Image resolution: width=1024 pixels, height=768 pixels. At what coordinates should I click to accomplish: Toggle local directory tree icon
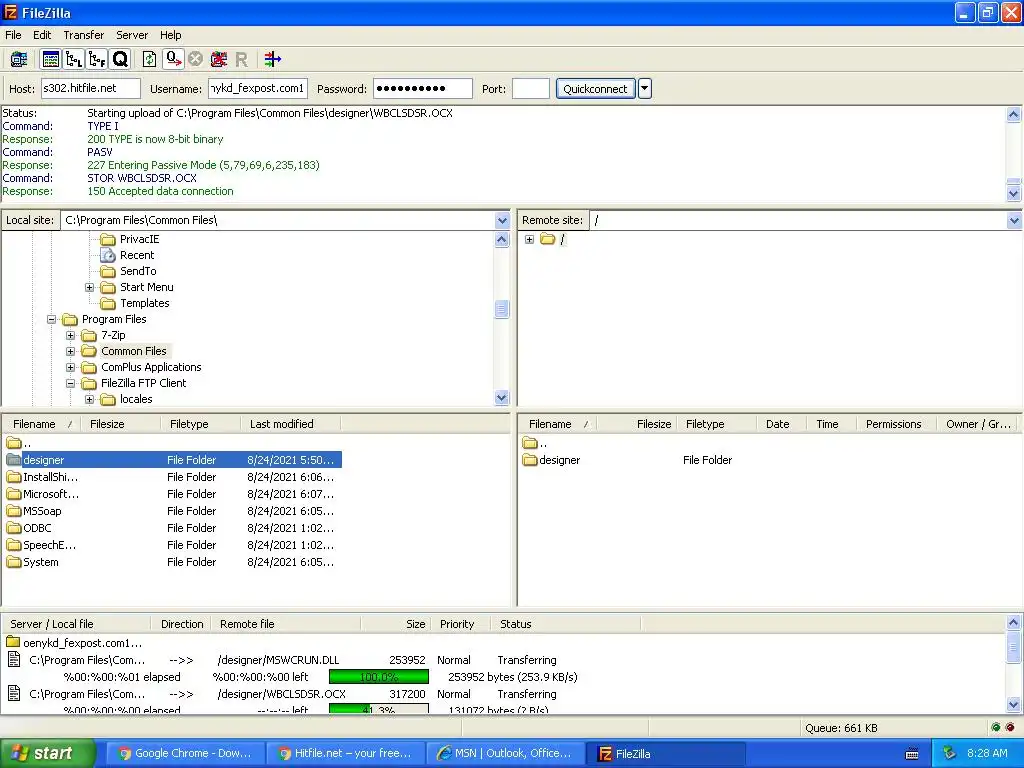[74, 59]
